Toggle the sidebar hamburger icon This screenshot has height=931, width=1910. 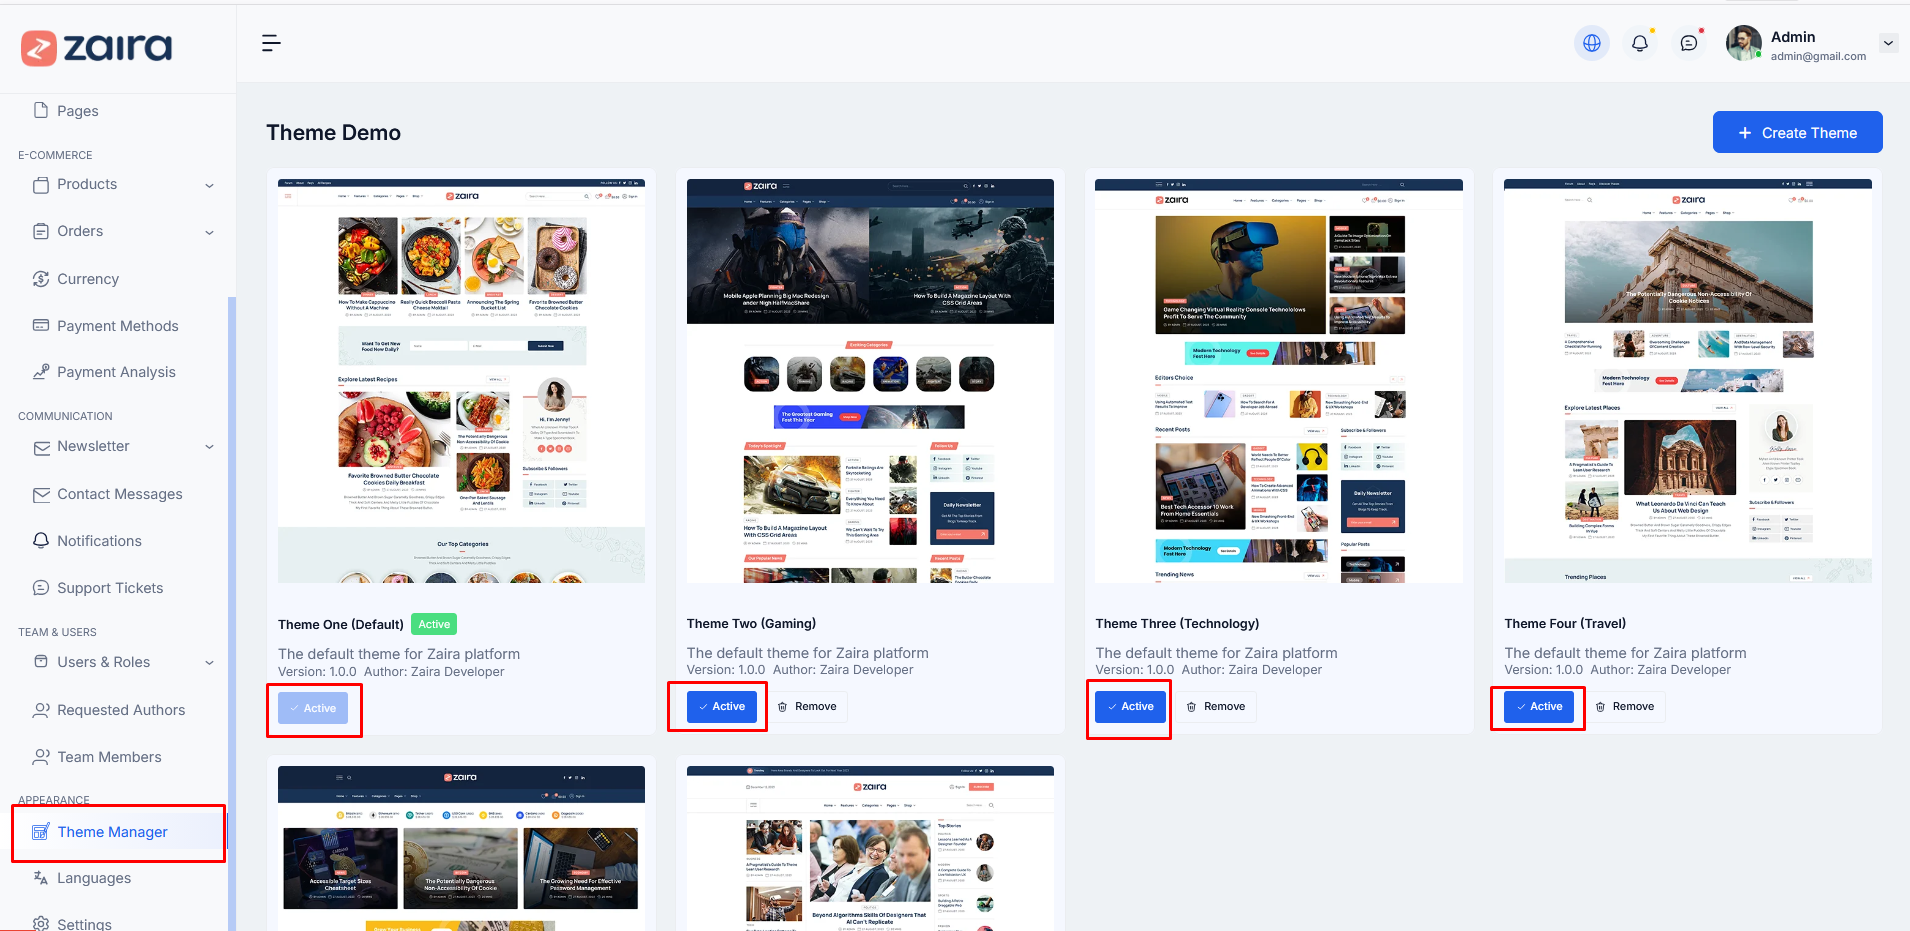[270, 43]
